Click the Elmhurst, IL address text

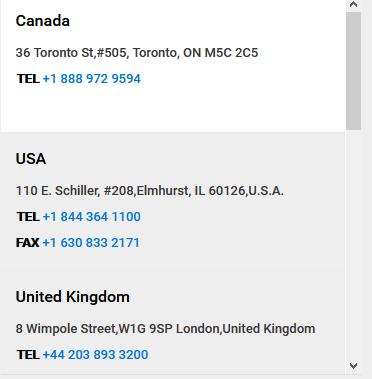pyautogui.click(x=150, y=191)
